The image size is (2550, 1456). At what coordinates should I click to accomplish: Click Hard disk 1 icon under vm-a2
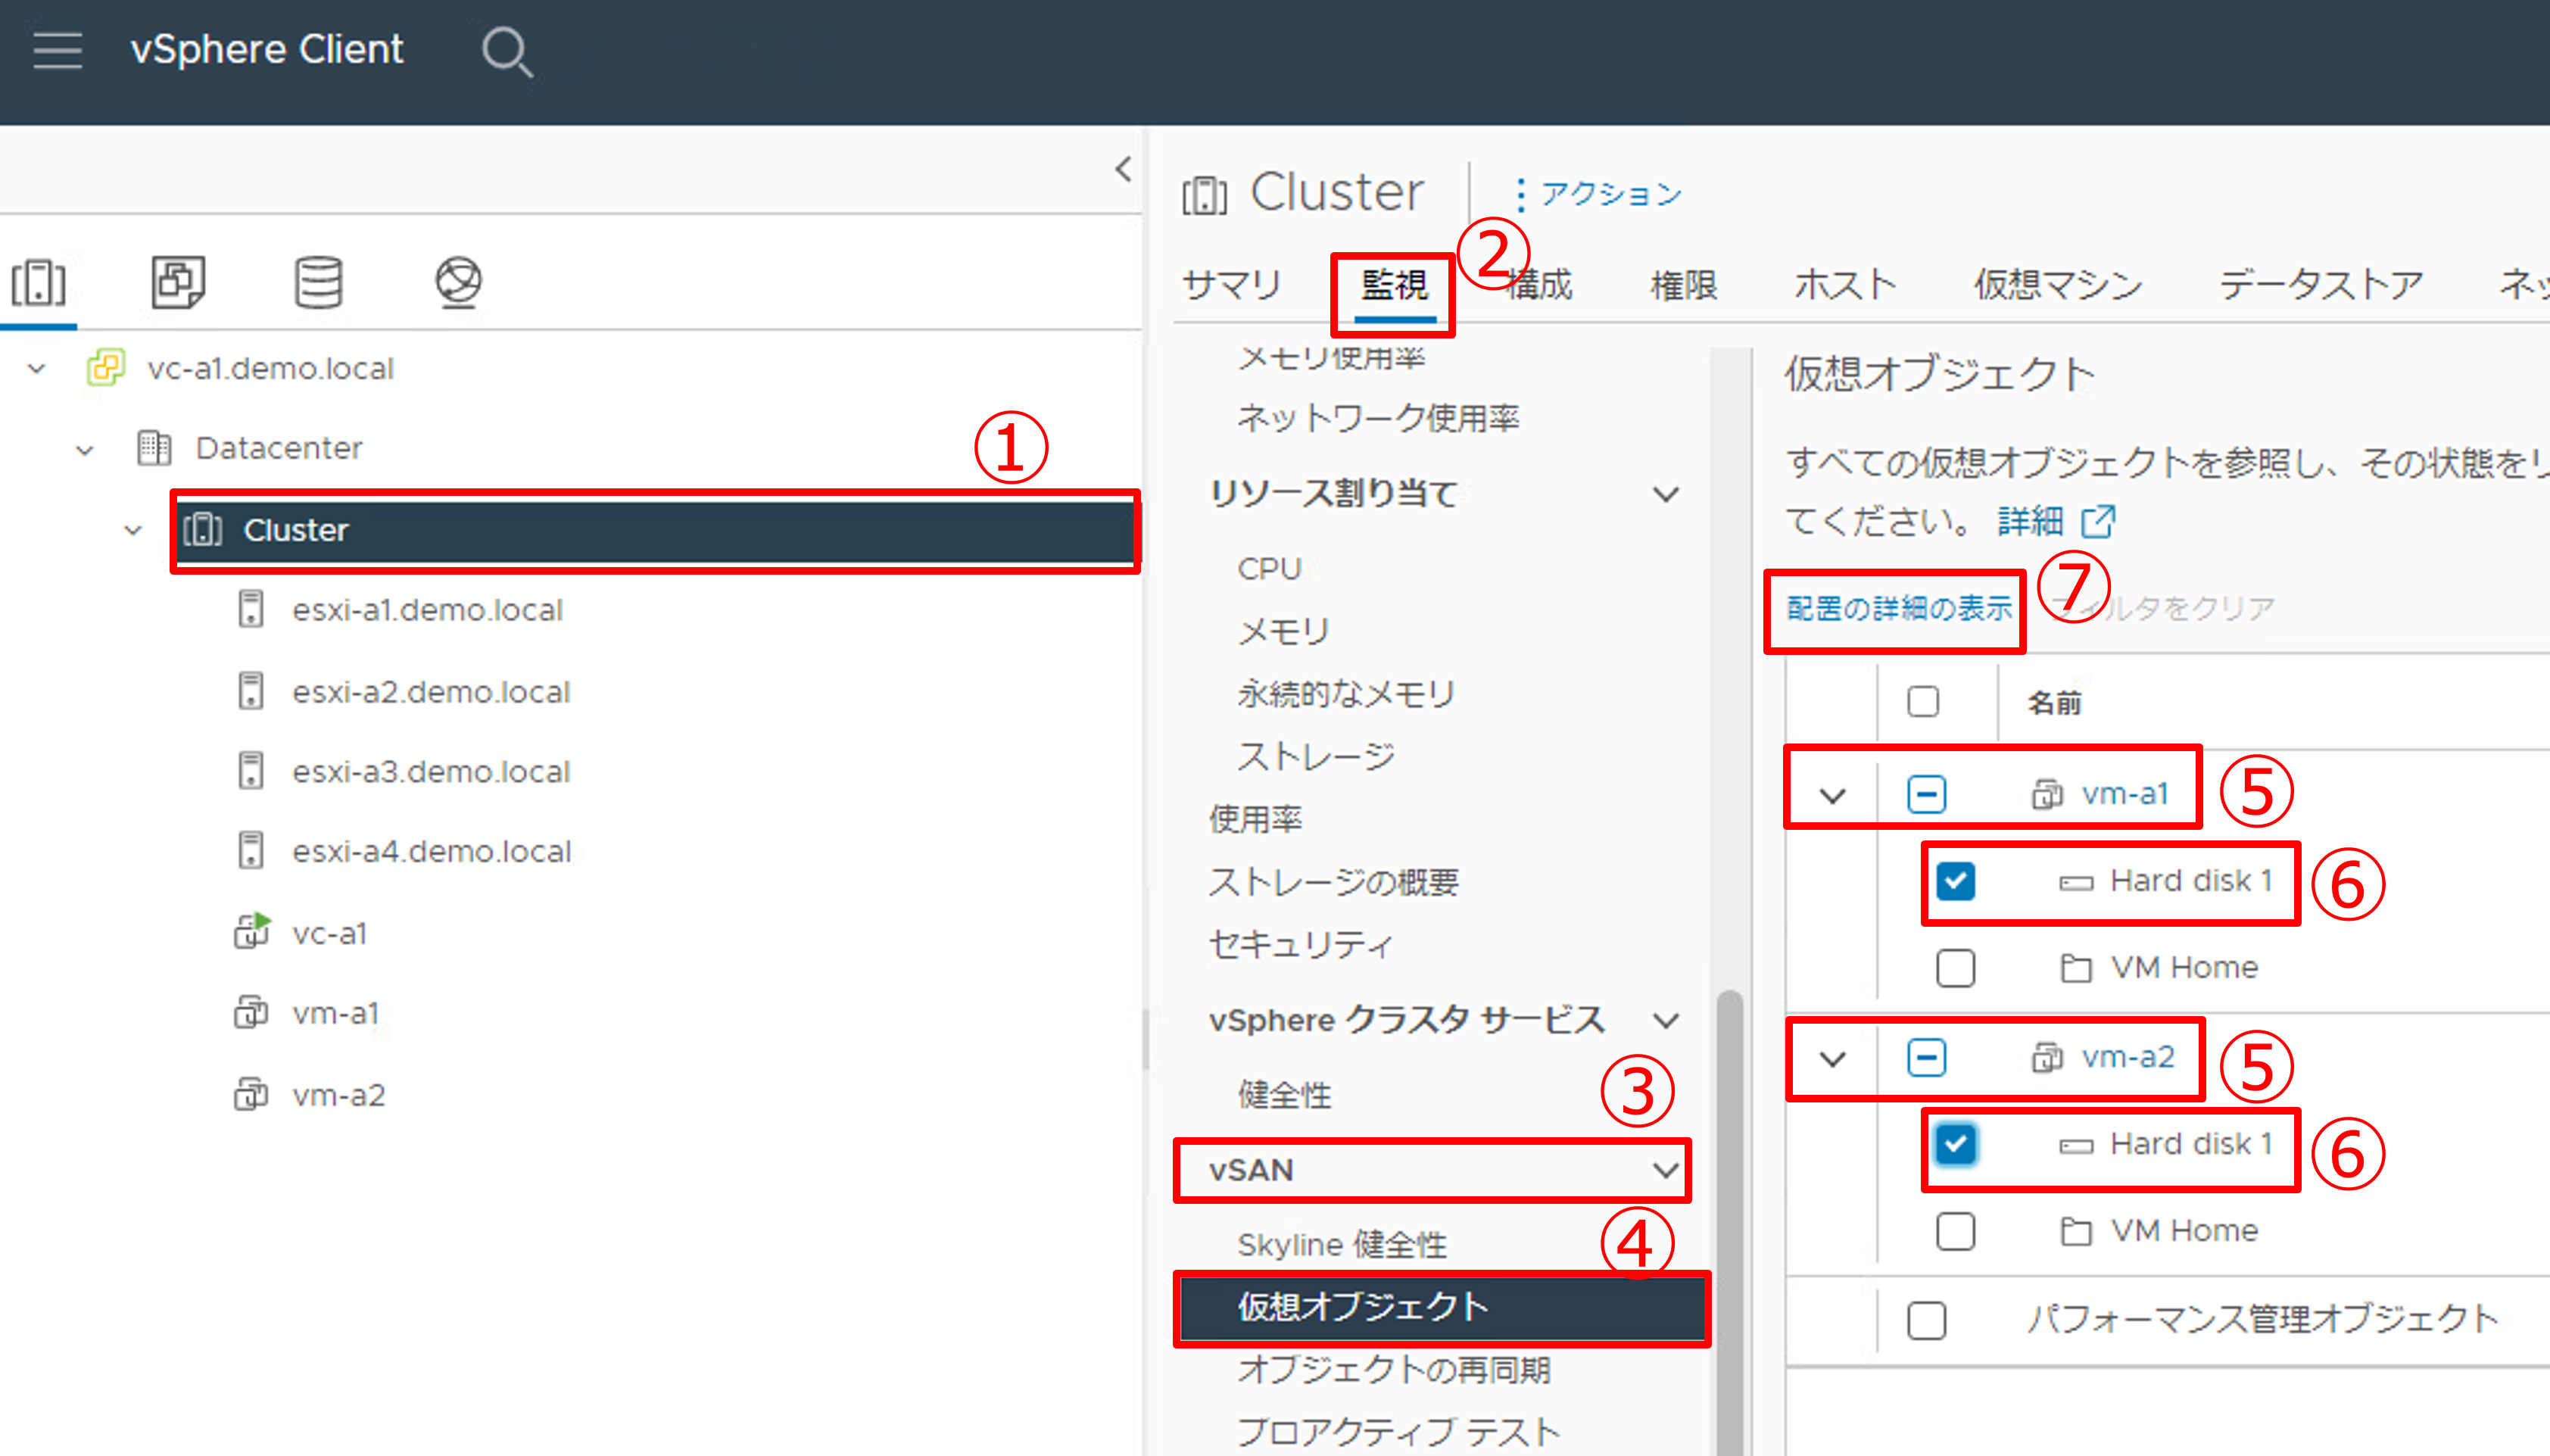2076,1145
